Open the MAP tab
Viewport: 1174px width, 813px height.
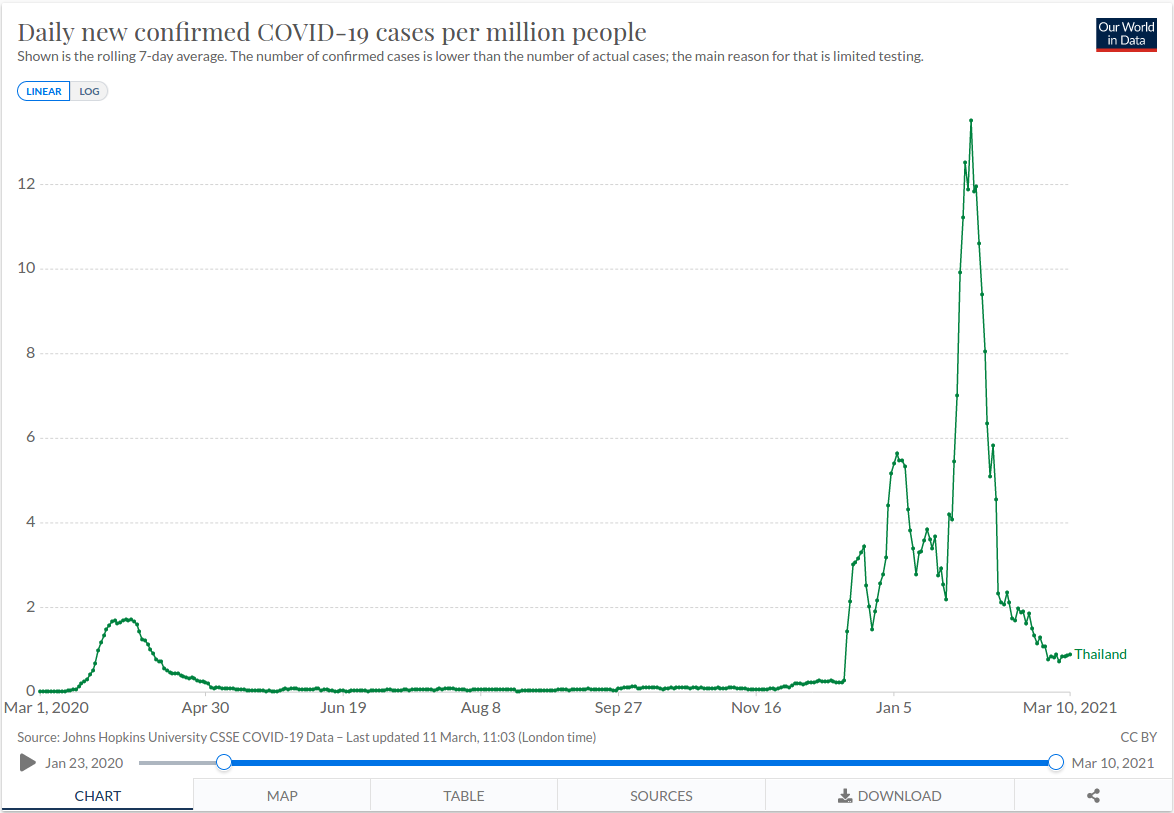point(282,796)
